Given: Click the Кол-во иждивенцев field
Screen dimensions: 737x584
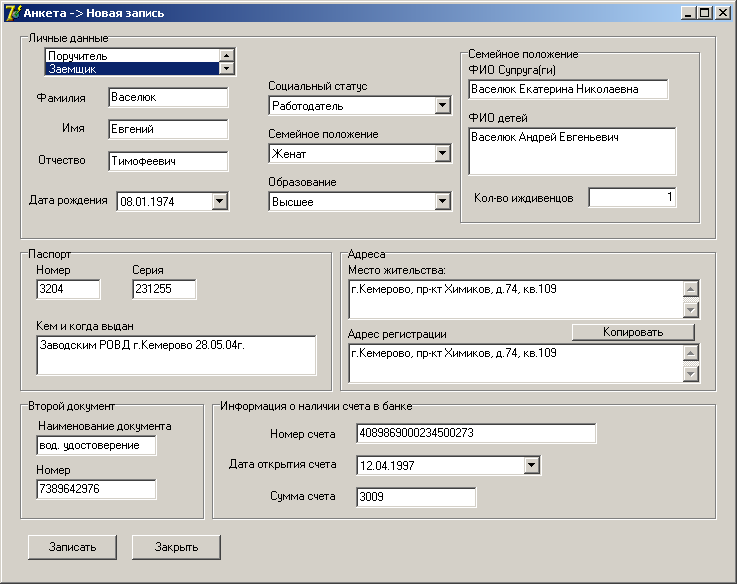Looking at the screenshot, I should [632, 197].
